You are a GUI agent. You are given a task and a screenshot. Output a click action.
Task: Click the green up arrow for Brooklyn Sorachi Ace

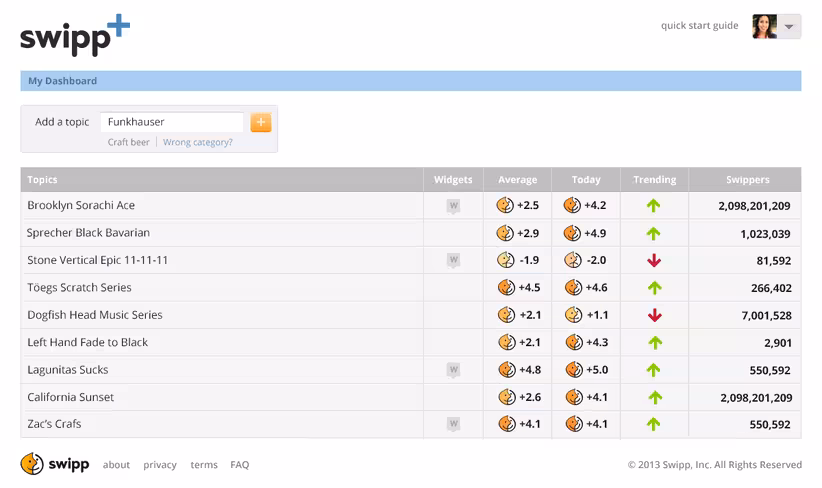point(653,205)
